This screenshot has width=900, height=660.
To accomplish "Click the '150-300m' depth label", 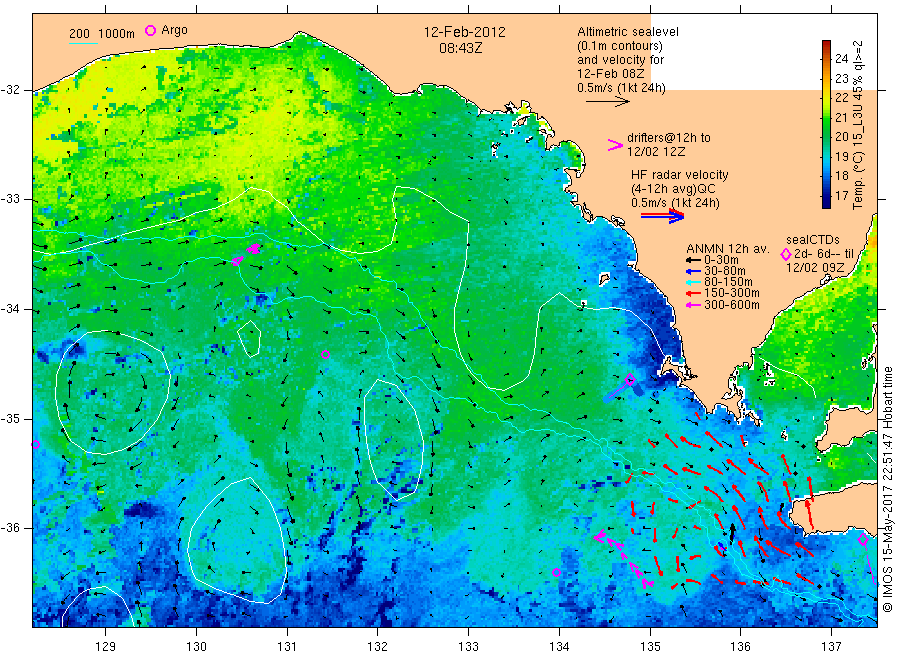I will 732,293.
